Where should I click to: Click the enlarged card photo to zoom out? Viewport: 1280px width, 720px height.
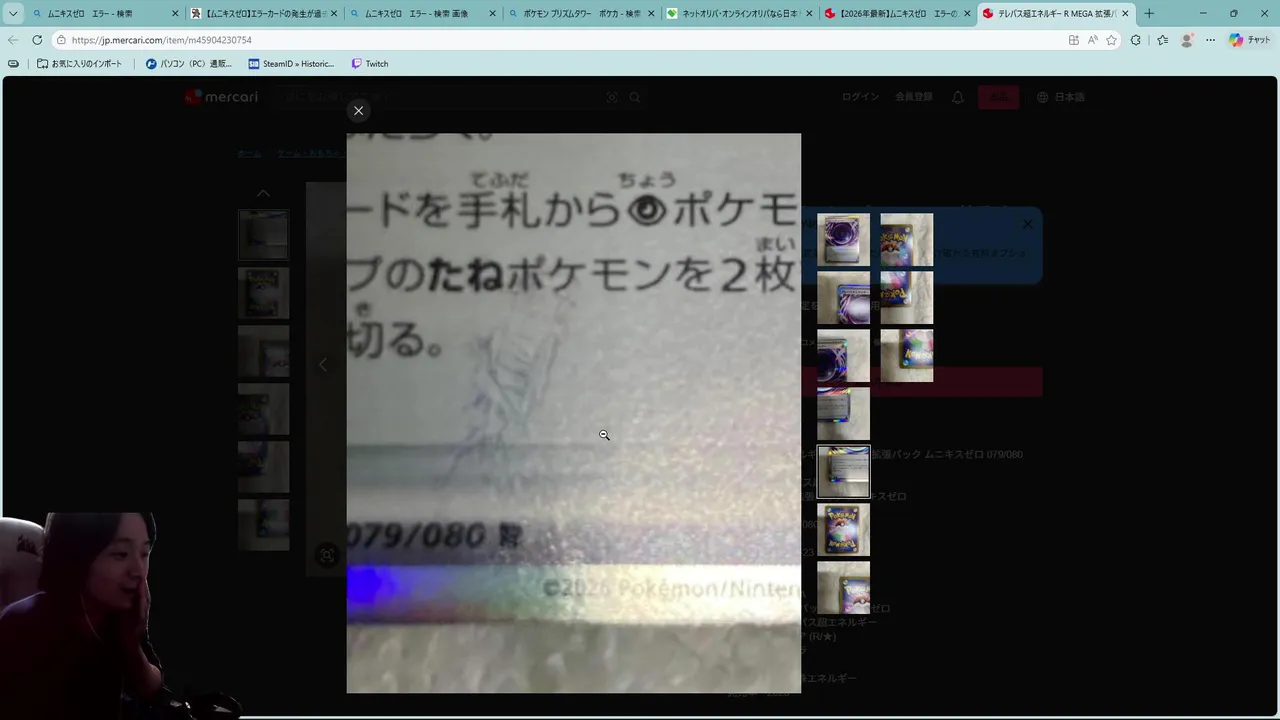573,413
